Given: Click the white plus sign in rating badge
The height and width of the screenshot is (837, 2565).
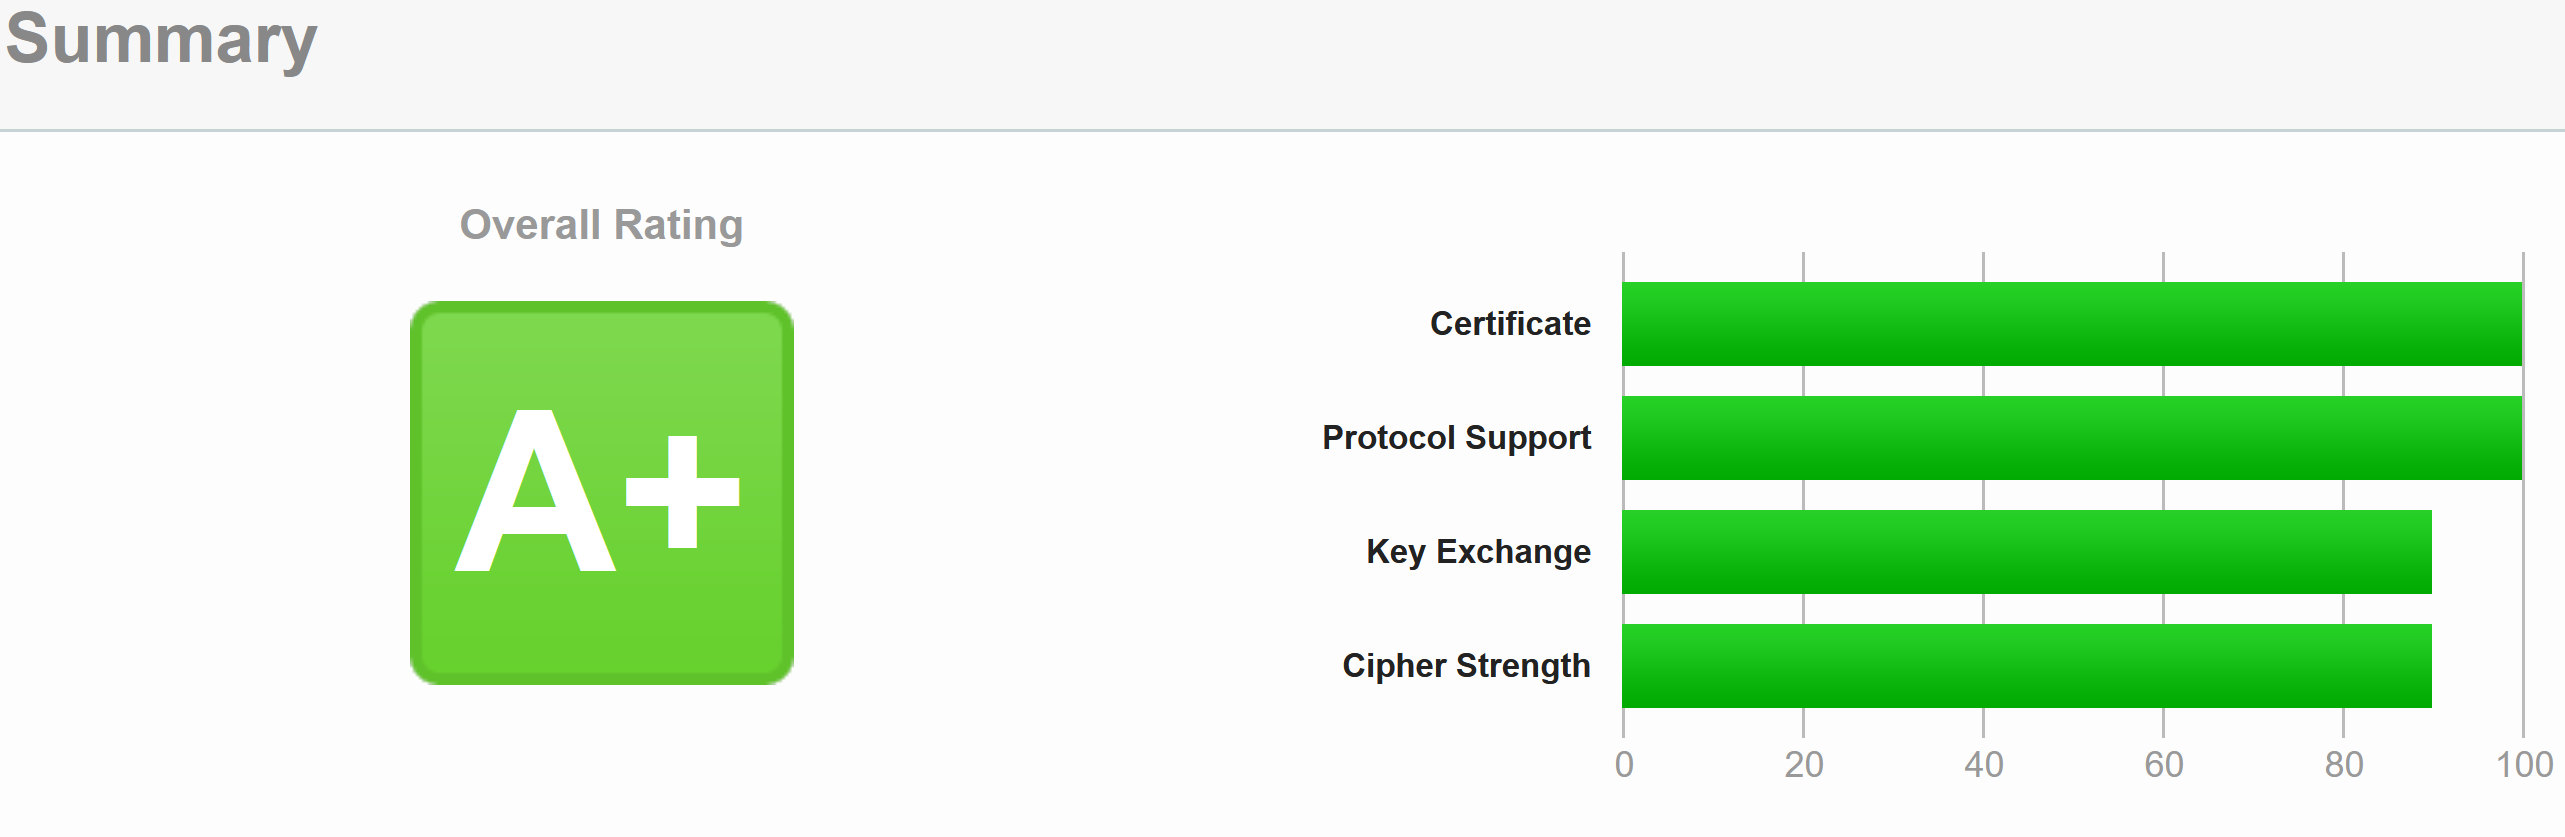Looking at the screenshot, I should [682, 492].
